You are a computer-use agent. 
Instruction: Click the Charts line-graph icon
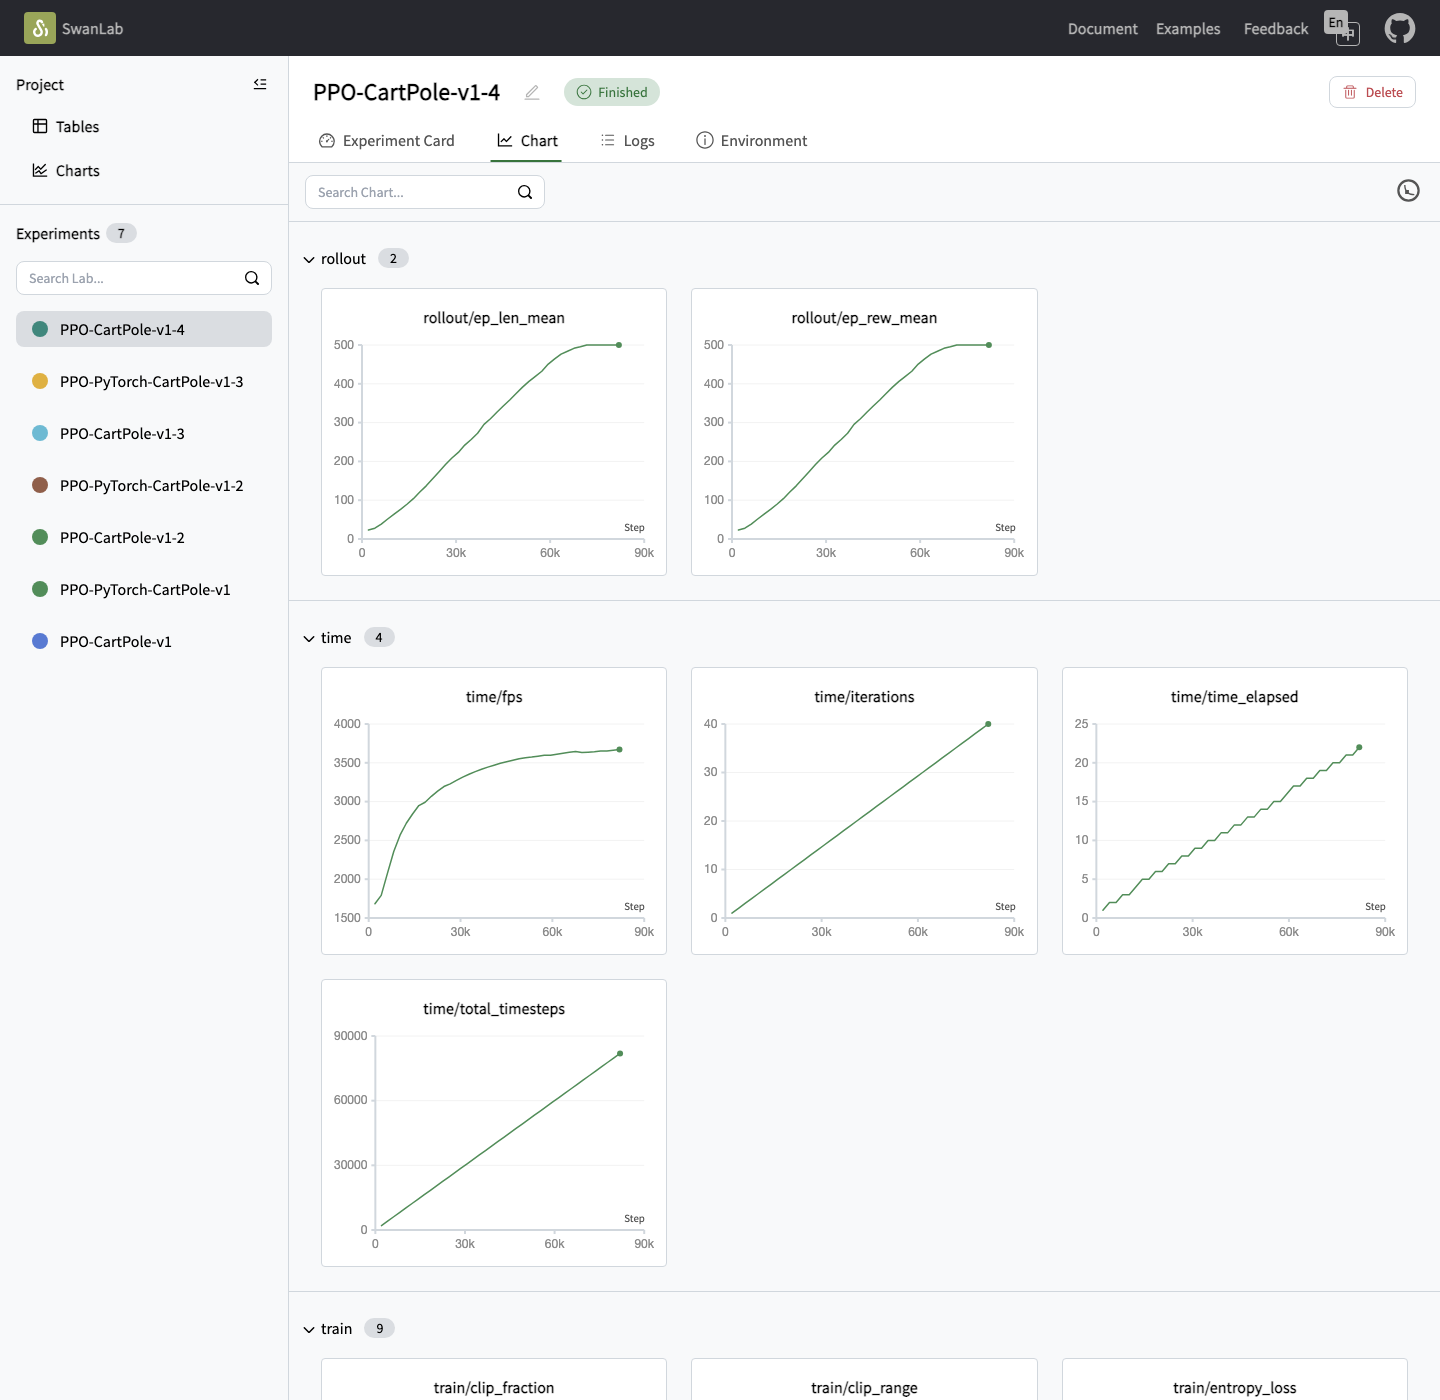(x=40, y=170)
